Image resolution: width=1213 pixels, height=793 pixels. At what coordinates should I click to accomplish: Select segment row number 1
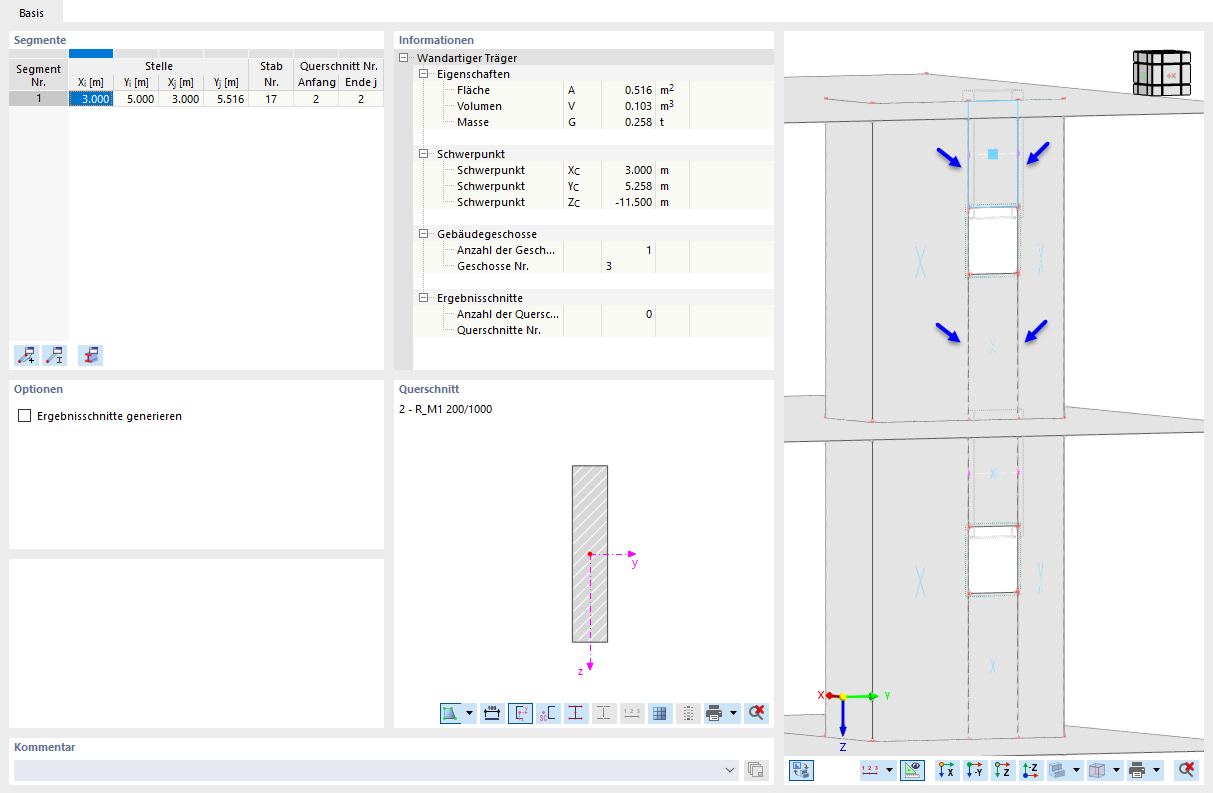(39, 99)
